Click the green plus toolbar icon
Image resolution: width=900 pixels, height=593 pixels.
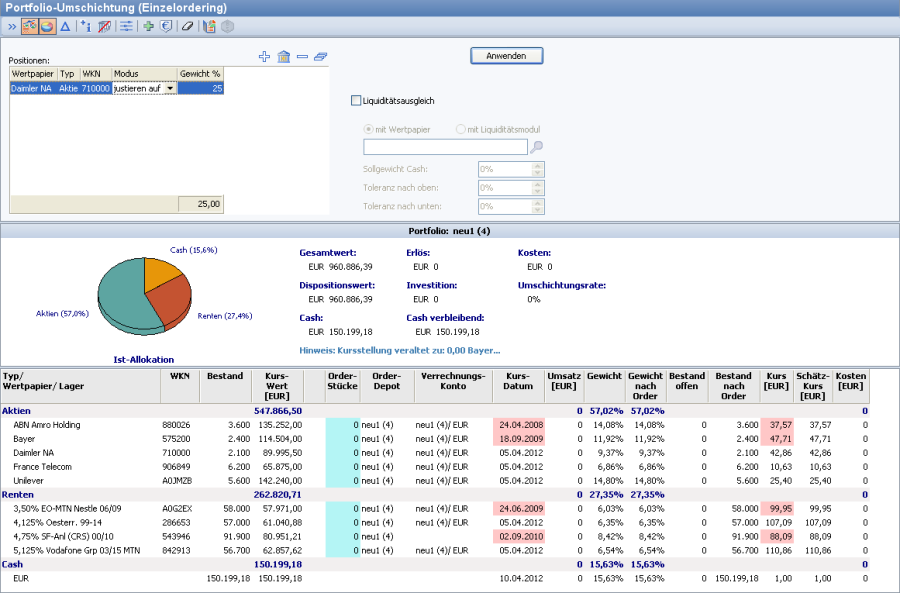pos(149,26)
